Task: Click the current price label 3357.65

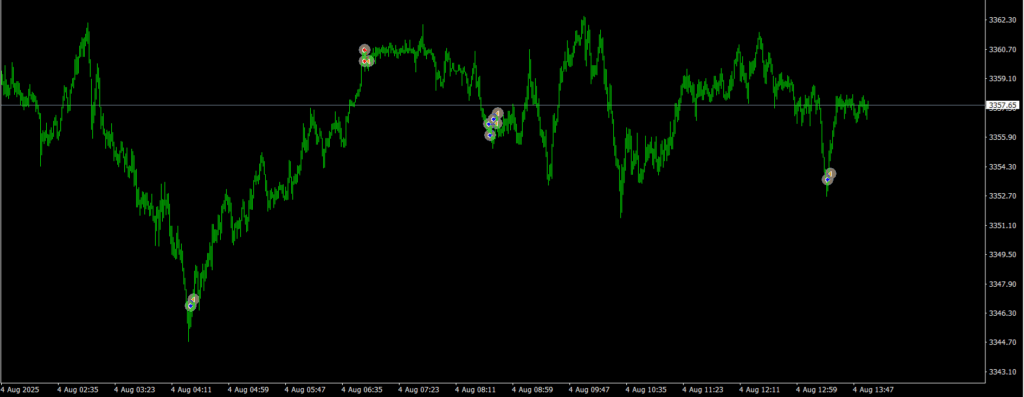Action: pyautogui.click(x=1003, y=105)
